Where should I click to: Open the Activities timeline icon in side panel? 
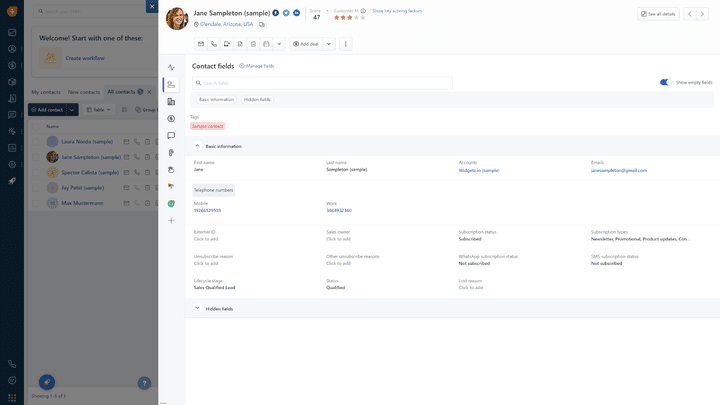pos(171,68)
